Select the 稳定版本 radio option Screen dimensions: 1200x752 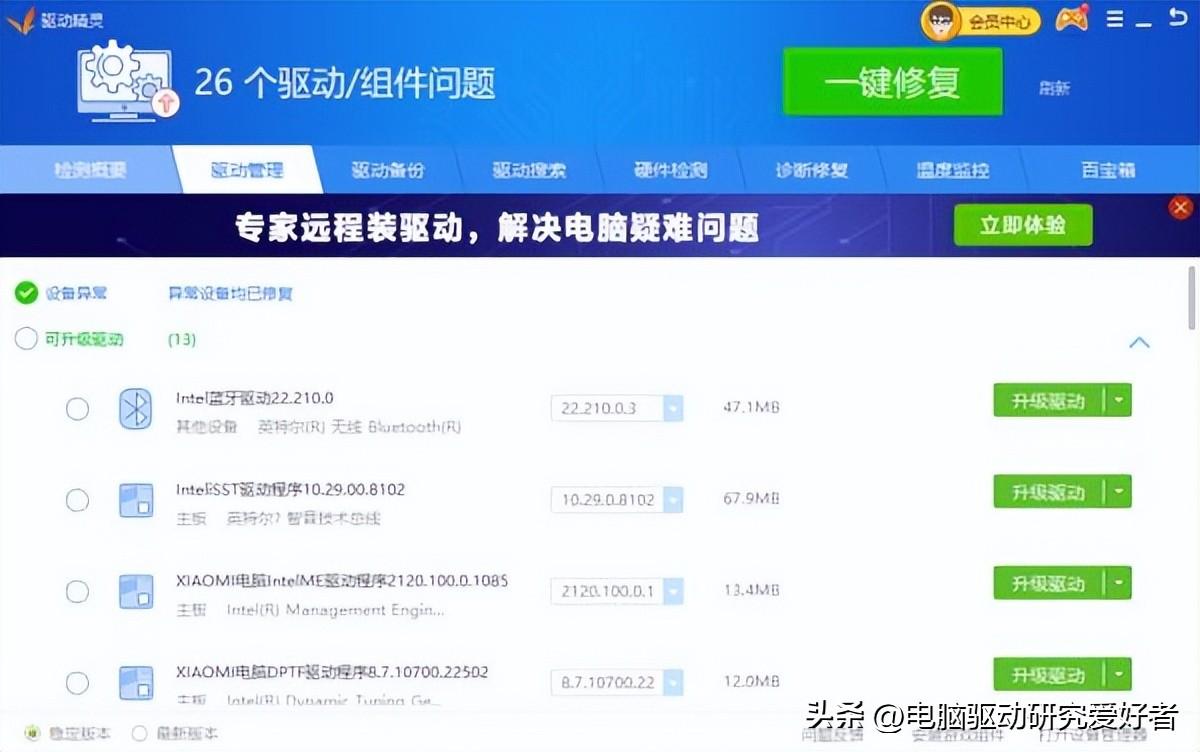click(x=31, y=733)
